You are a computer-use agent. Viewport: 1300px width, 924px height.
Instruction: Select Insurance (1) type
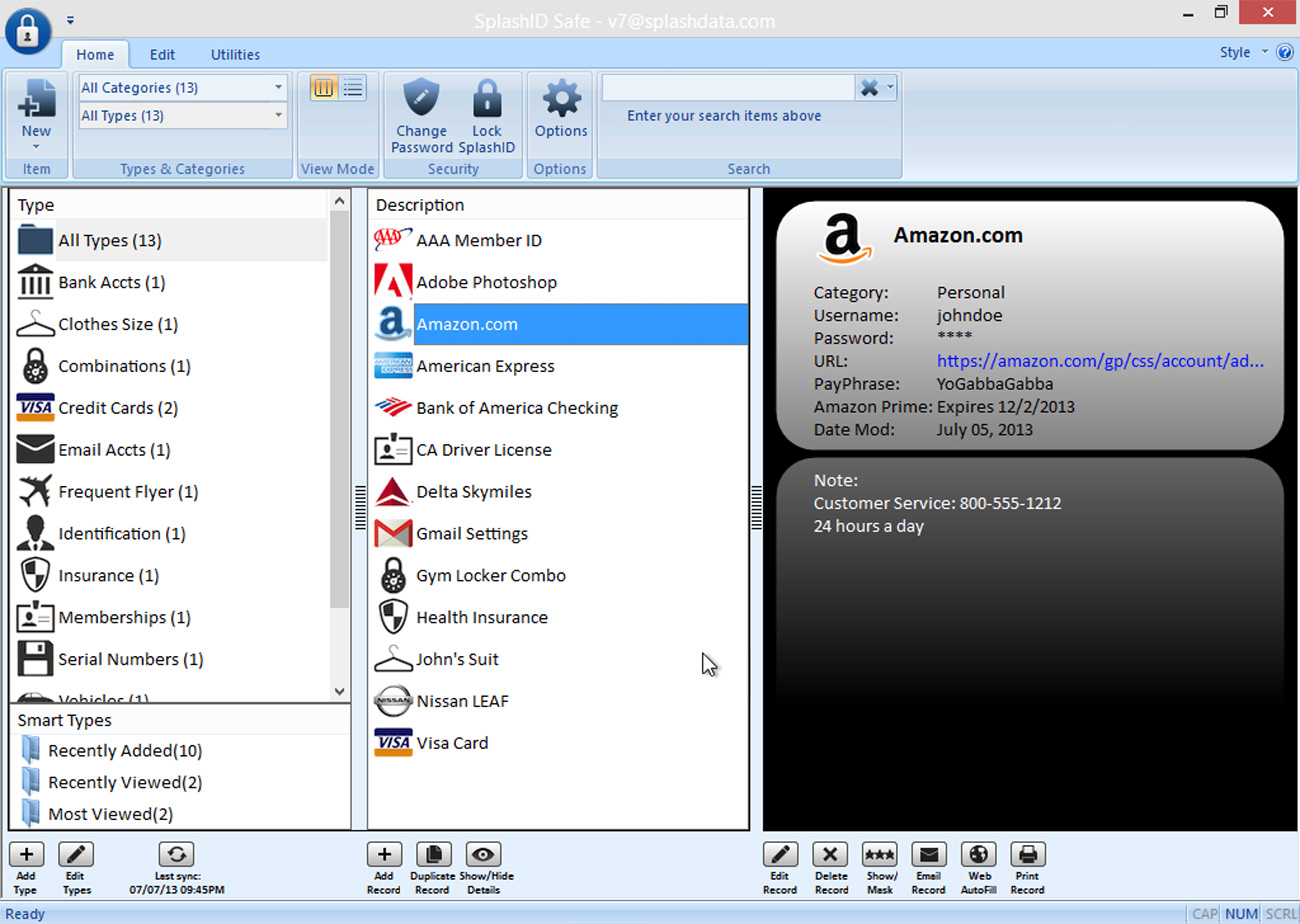click(x=172, y=576)
